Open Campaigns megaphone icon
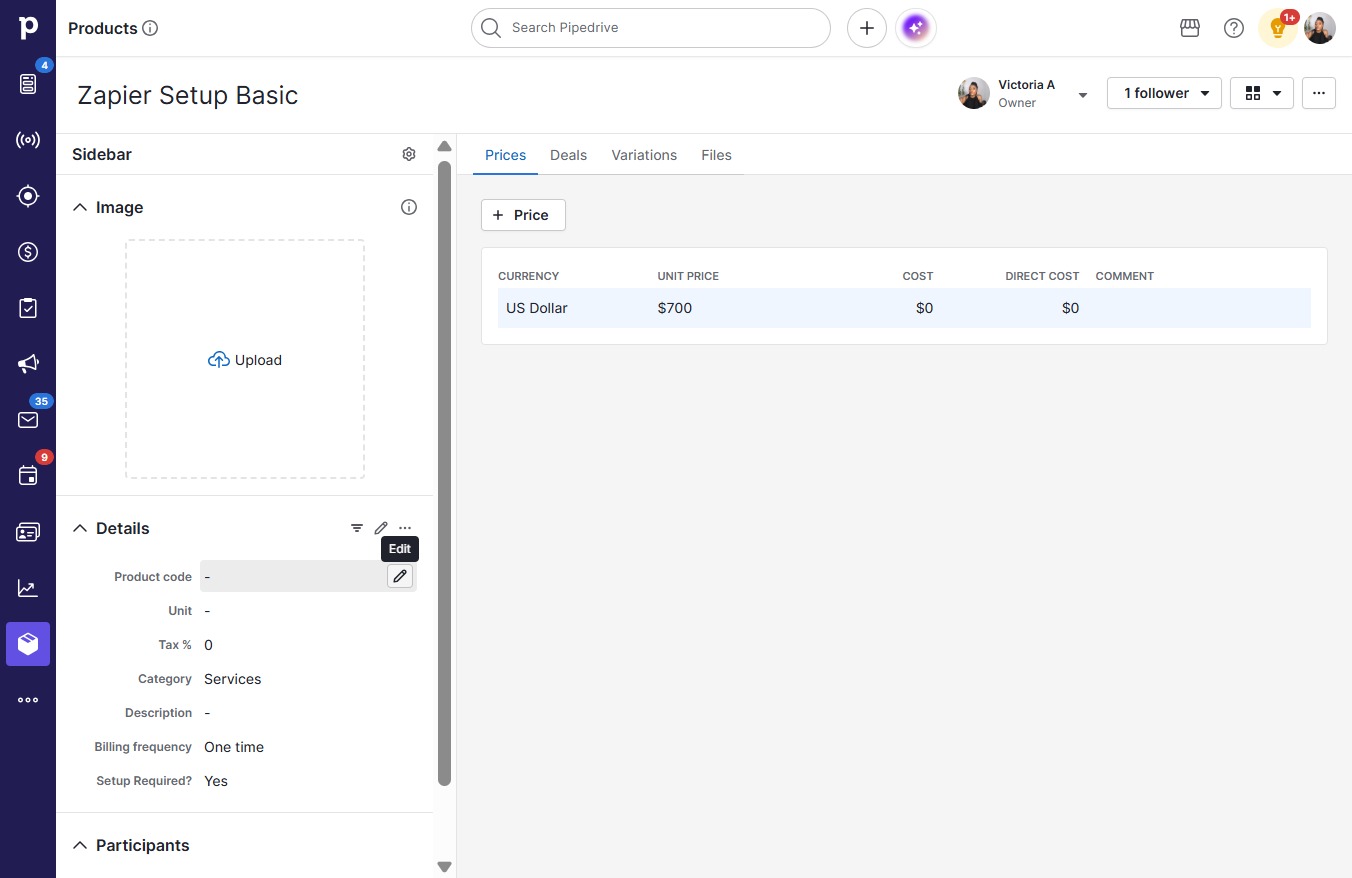1352x878 pixels. [28, 364]
